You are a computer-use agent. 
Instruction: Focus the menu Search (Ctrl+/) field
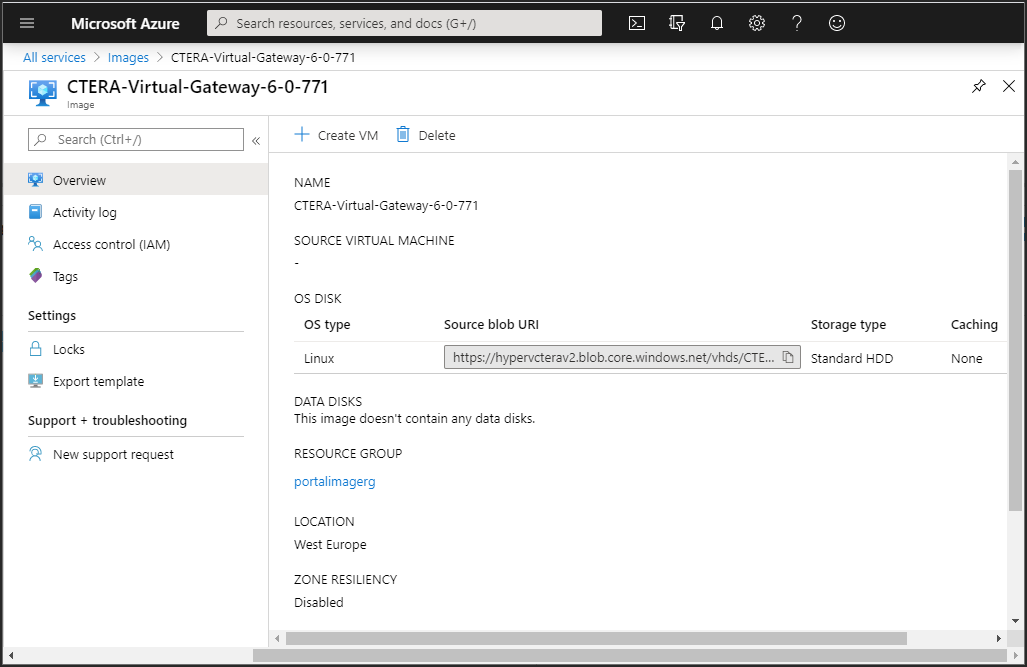136,140
